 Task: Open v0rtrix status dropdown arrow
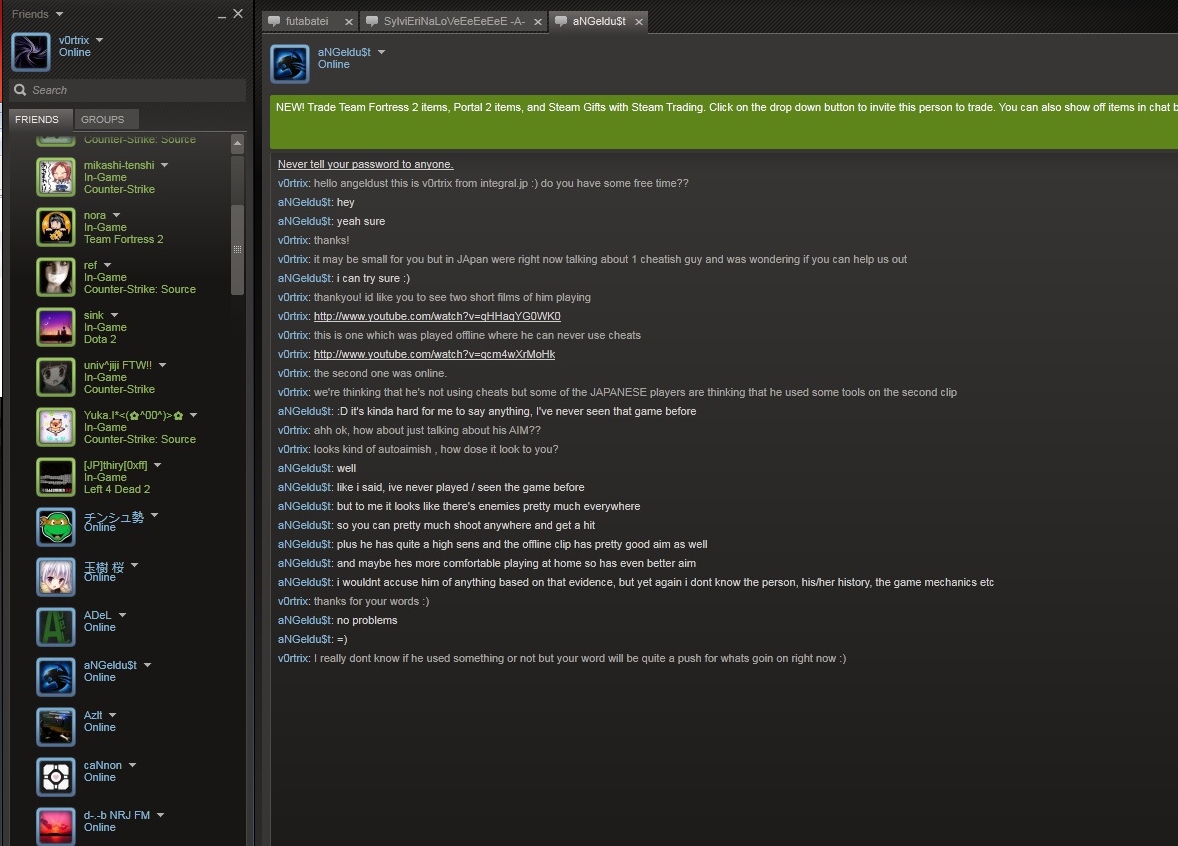(99, 40)
